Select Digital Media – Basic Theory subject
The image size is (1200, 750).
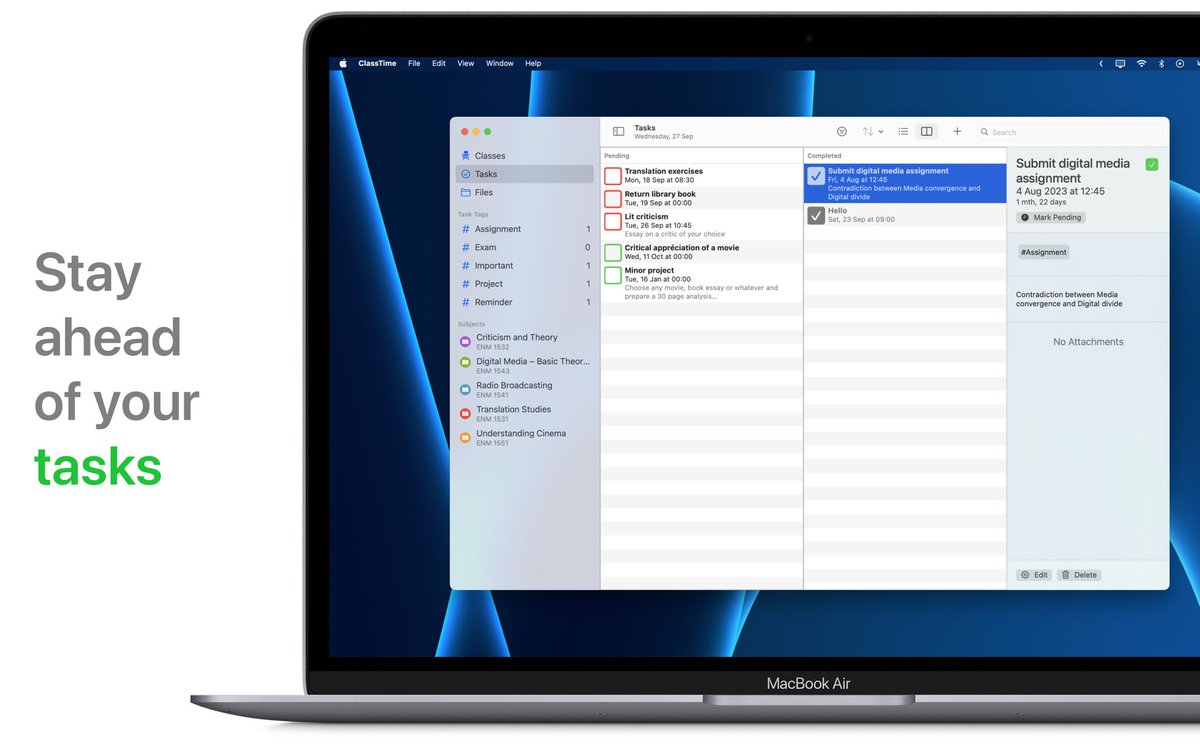click(524, 366)
